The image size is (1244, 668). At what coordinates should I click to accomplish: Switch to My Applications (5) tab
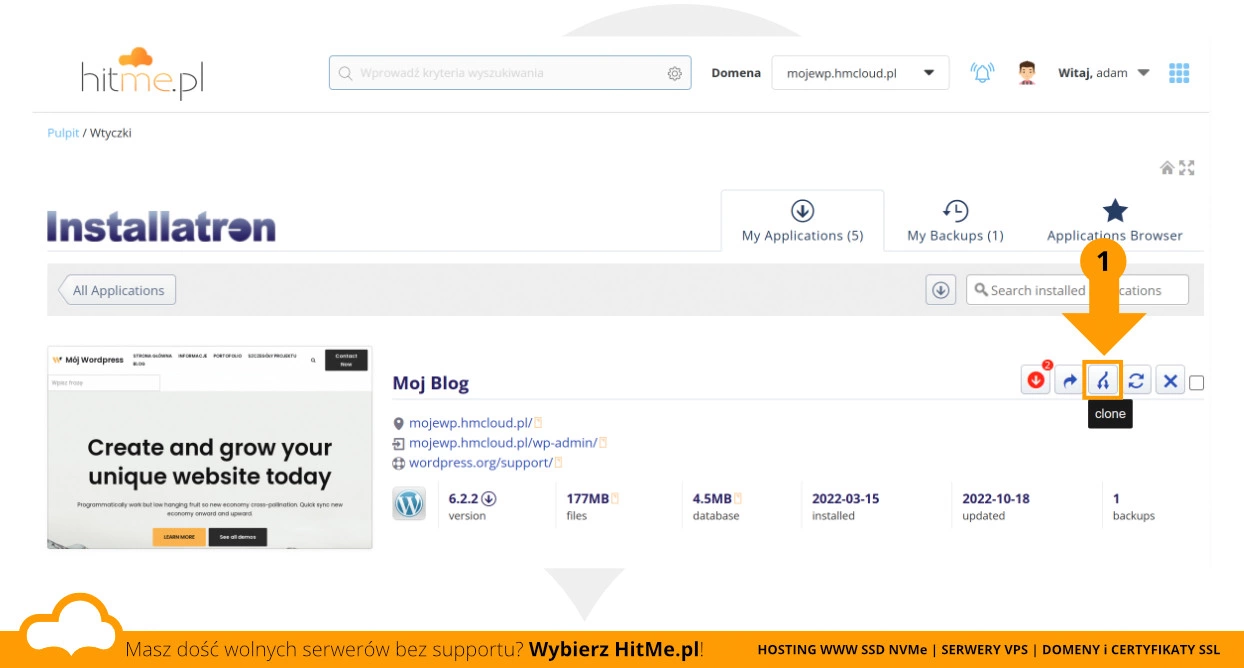point(802,221)
